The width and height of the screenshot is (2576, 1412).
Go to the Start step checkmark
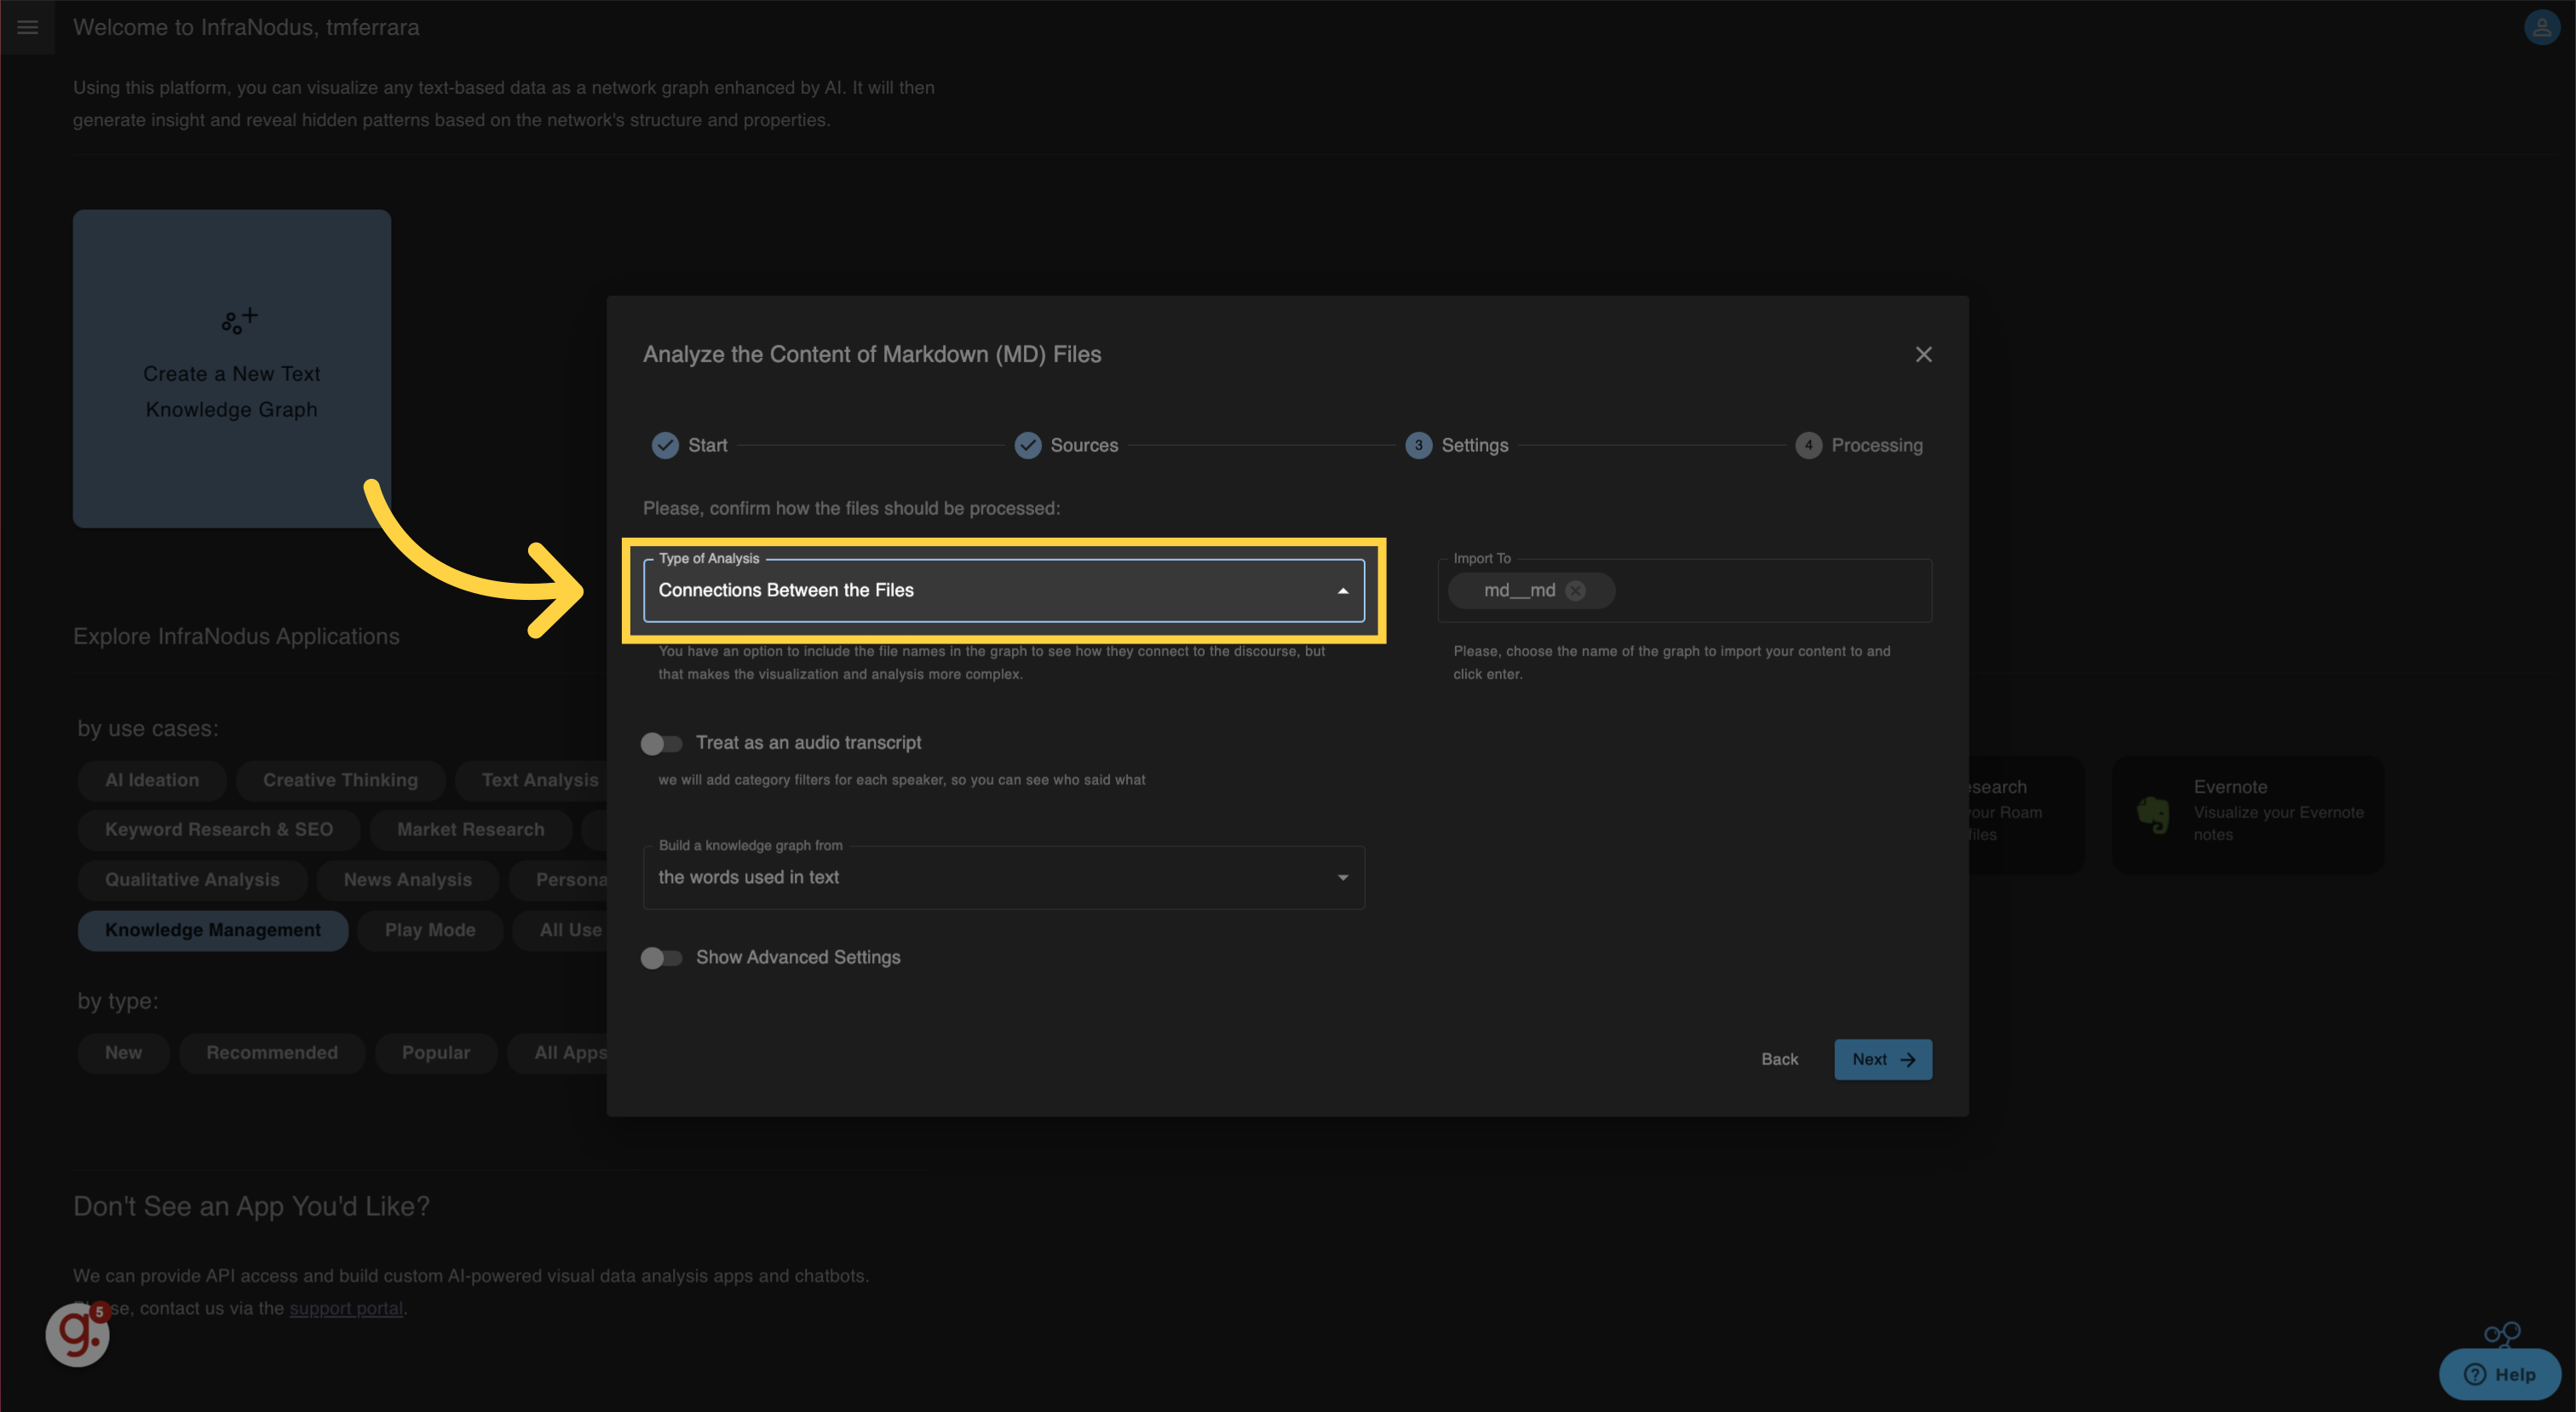tap(665, 445)
